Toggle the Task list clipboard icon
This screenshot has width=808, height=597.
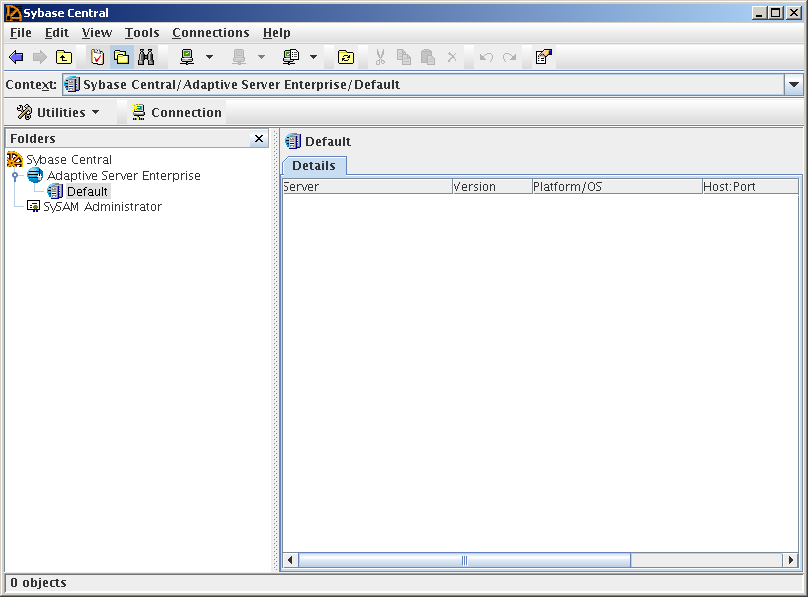pyautogui.click(x=97, y=57)
